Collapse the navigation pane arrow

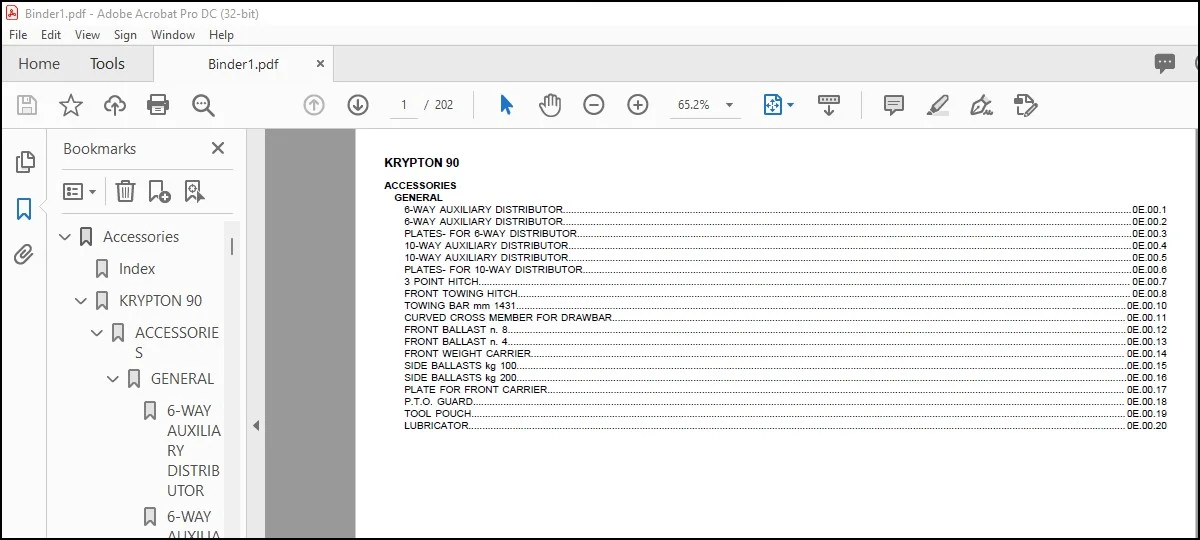256,426
